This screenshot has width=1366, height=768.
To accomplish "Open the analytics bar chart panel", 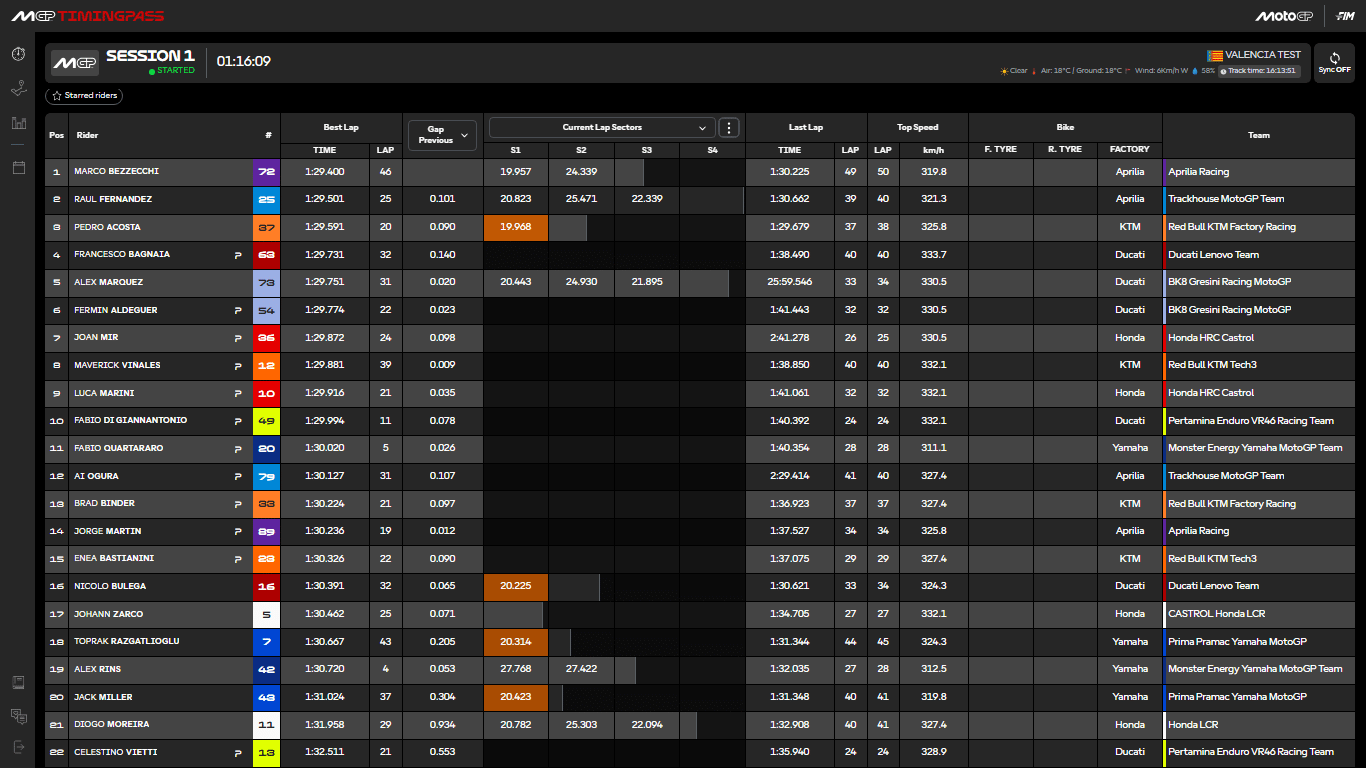I will coord(17,123).
